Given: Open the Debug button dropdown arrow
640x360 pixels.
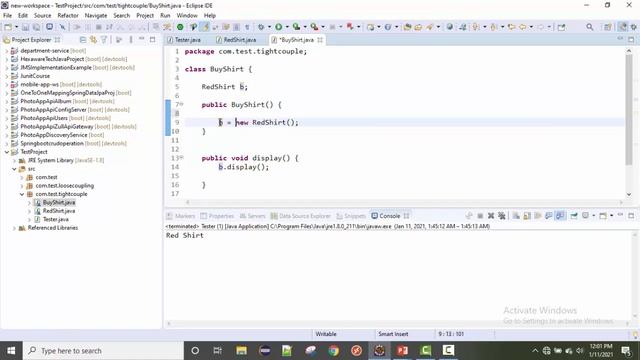Looking at the screenshot, I should (x=269, y=27).
